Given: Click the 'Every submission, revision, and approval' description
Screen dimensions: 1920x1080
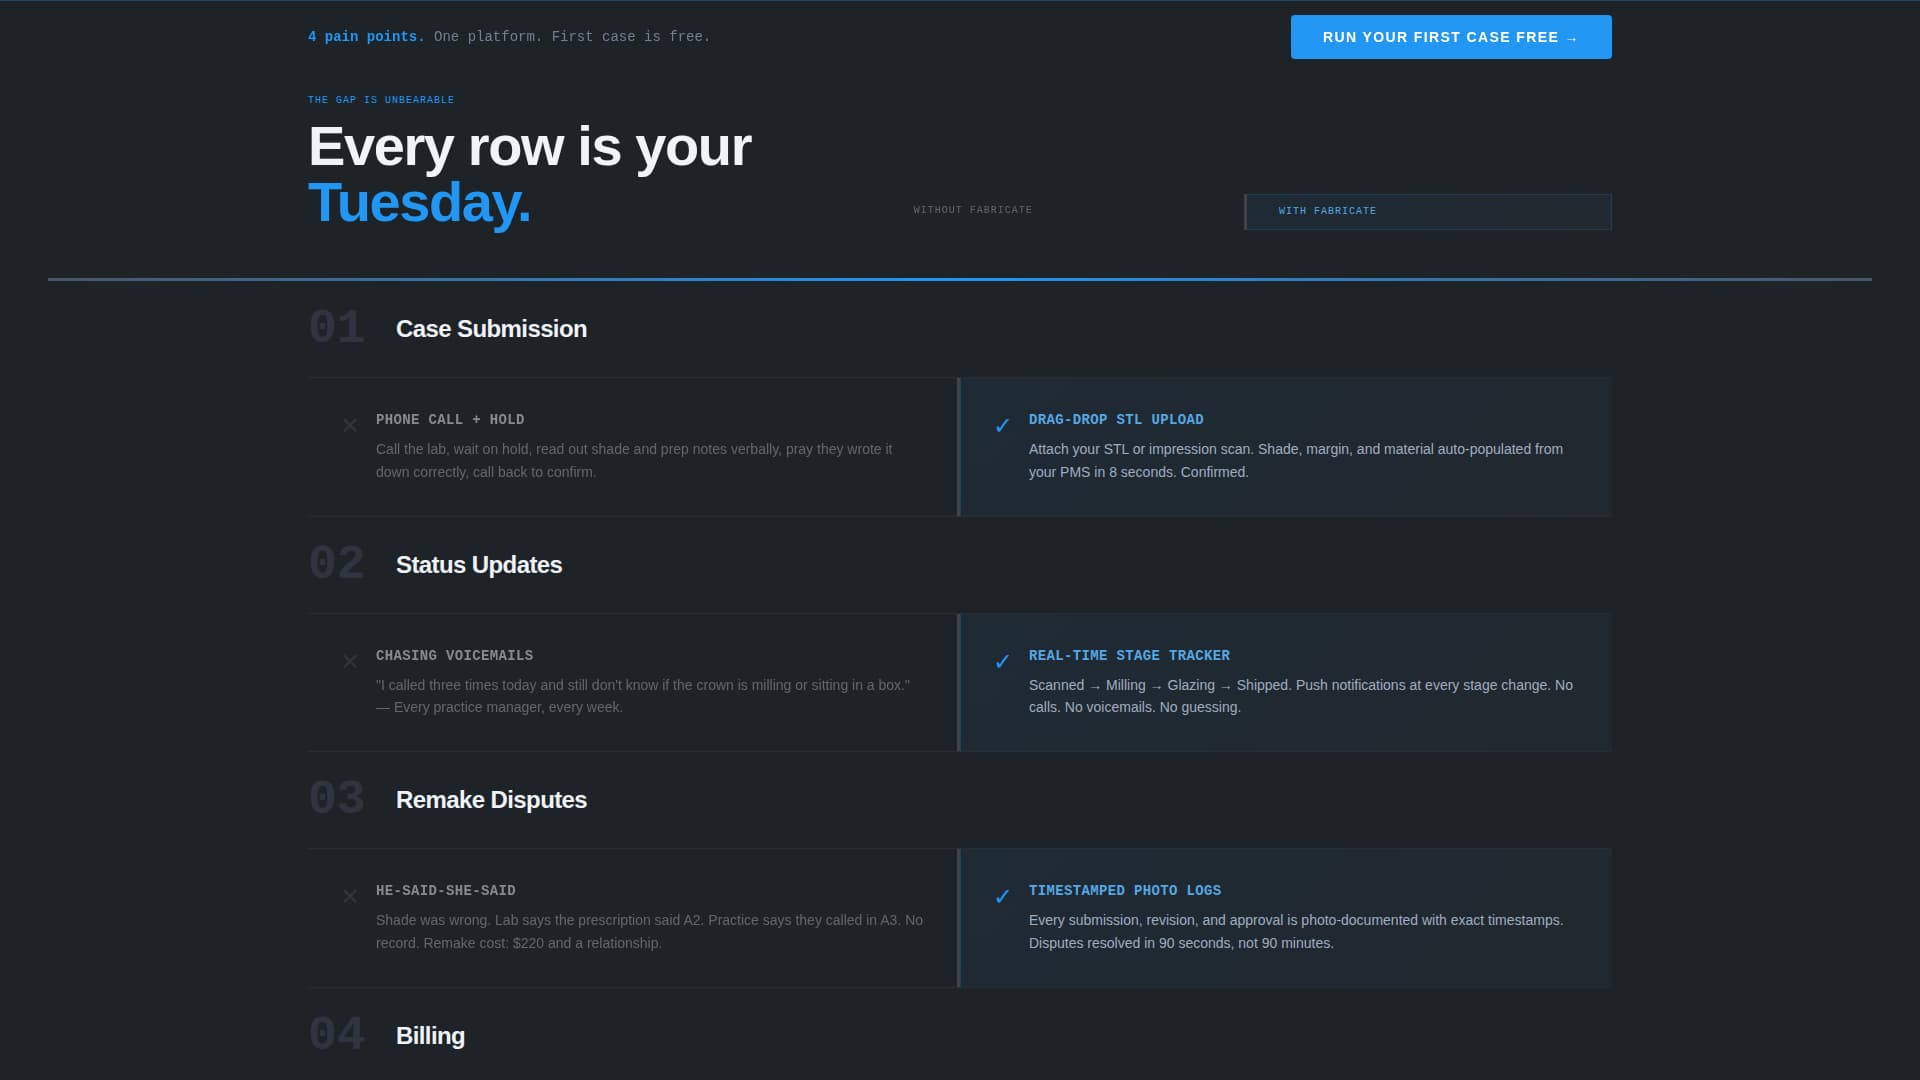Looking at the screenshot, I should (1296, 932).
